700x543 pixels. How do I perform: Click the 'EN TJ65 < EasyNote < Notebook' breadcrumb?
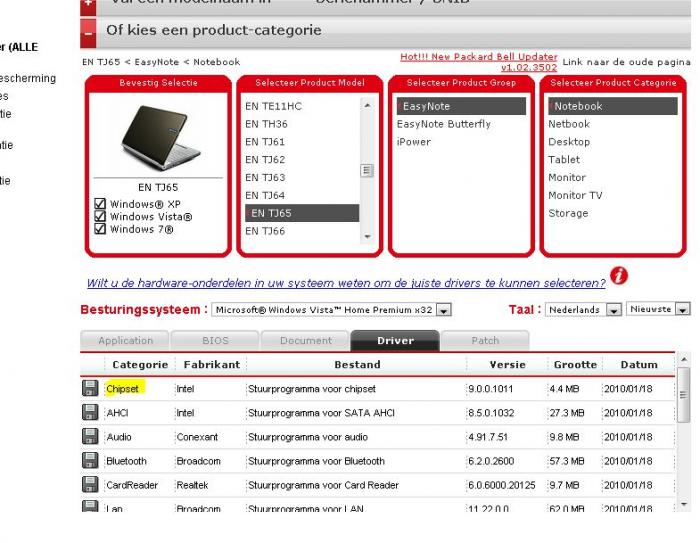click(x=161, y=62)
